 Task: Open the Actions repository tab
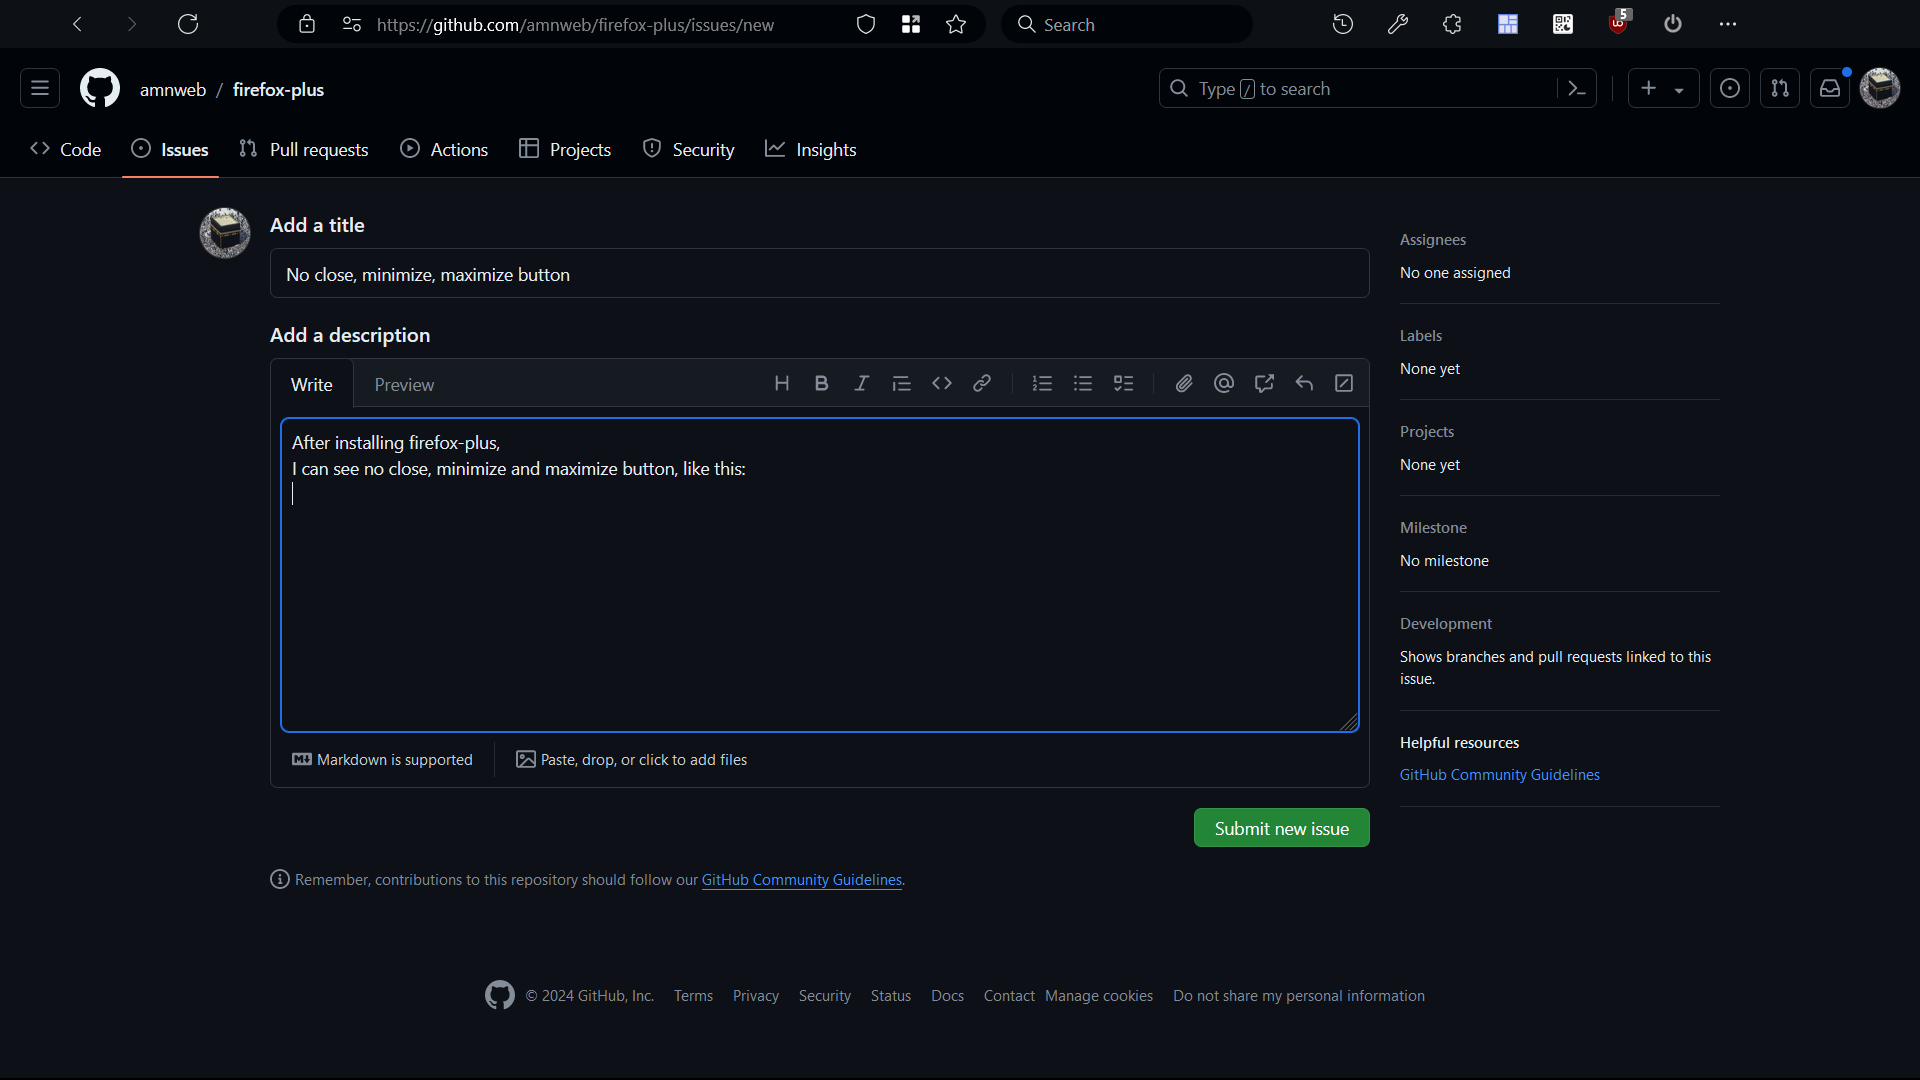(x=444, y=149)
